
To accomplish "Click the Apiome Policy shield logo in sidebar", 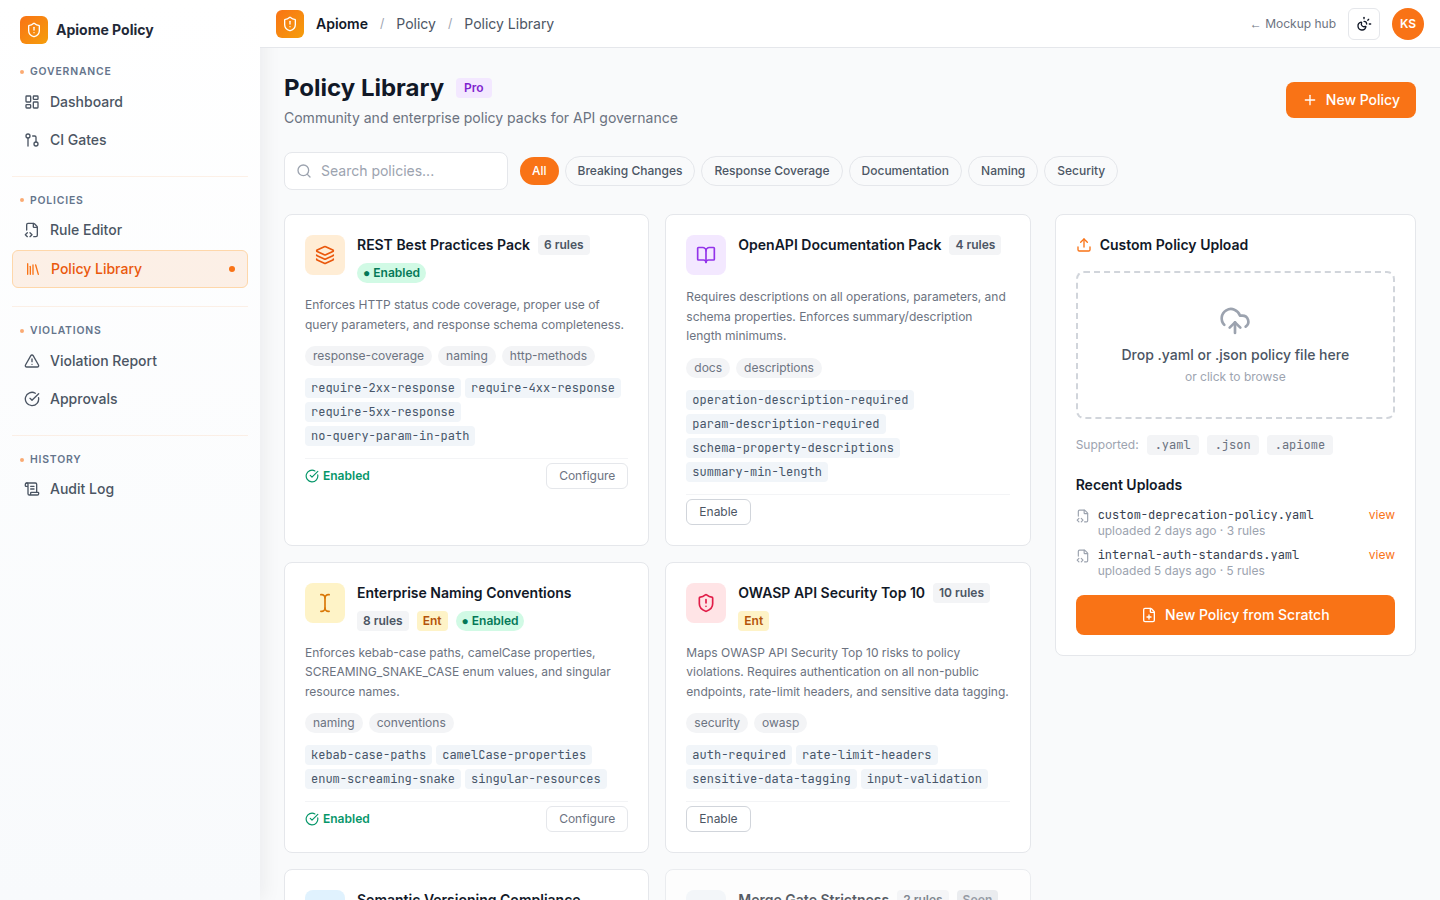I will point(34,30).
